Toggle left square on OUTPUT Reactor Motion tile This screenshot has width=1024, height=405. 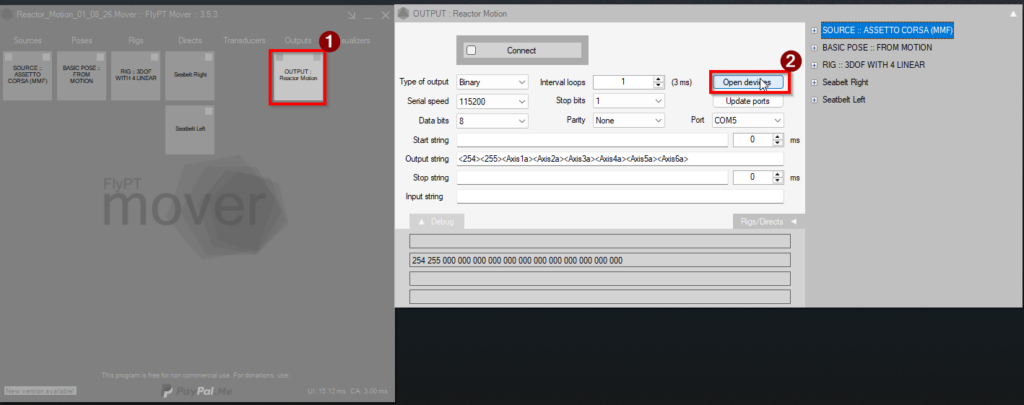coord(280,57)
